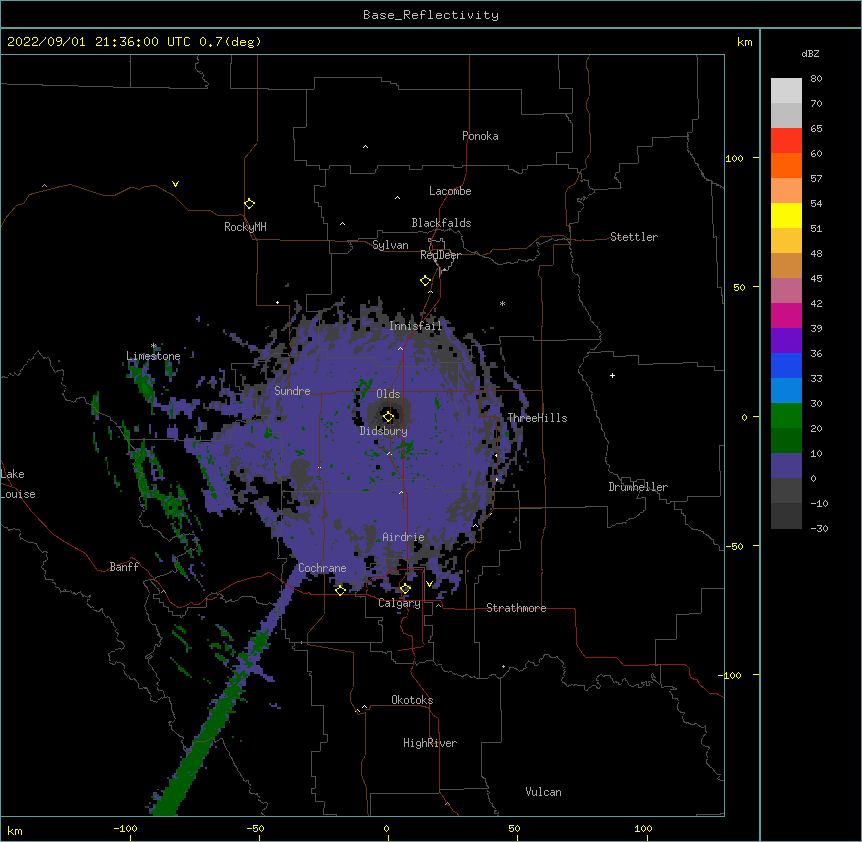The width and height of the screenshot is (862, 842).
Task: Click the Stettler city label
Action: pos(633,237)
